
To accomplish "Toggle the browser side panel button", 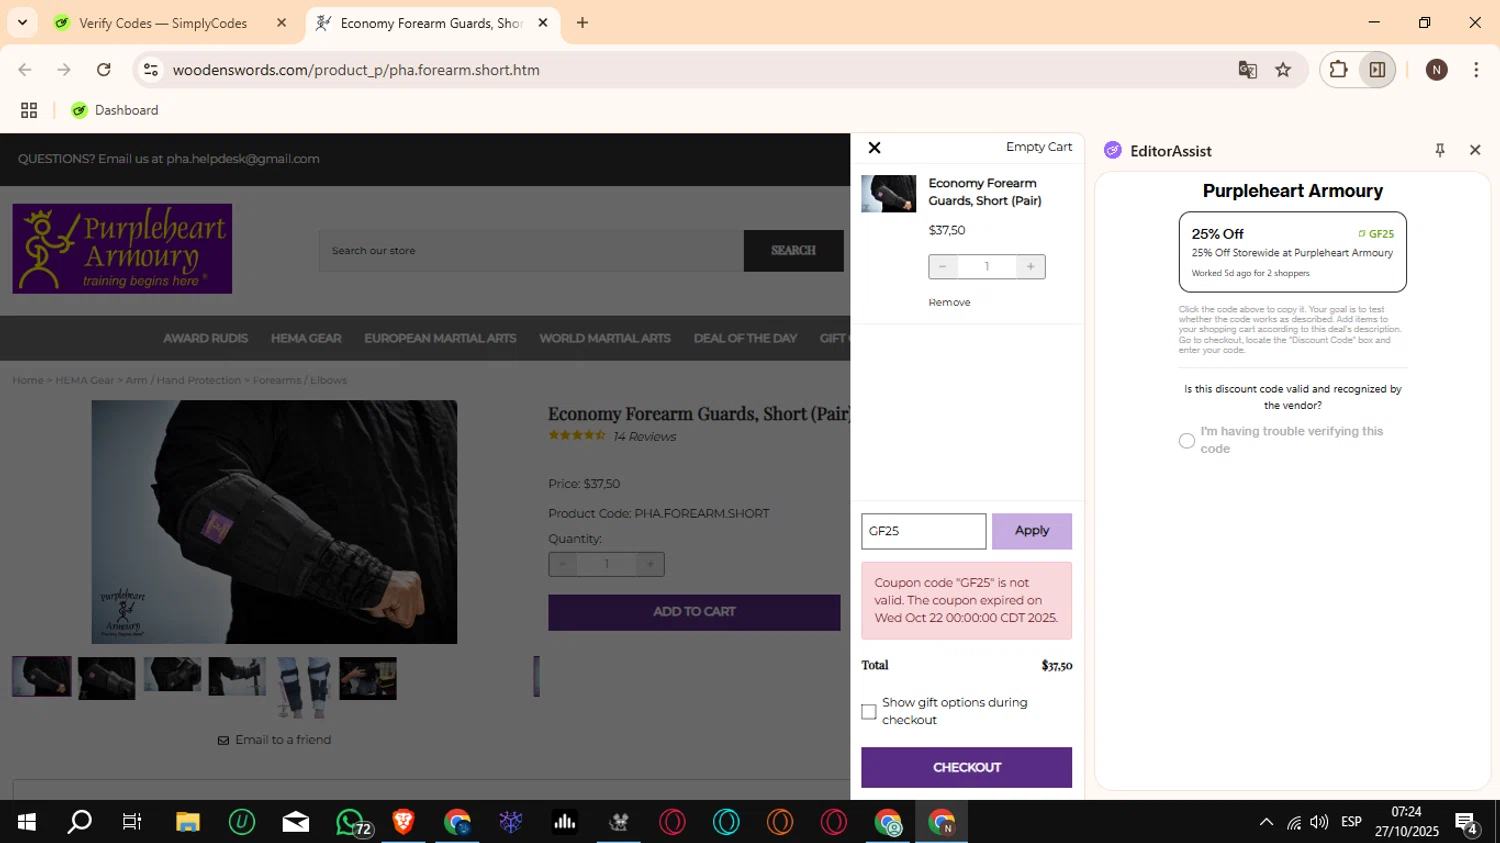I will (x=1377, y=70).
